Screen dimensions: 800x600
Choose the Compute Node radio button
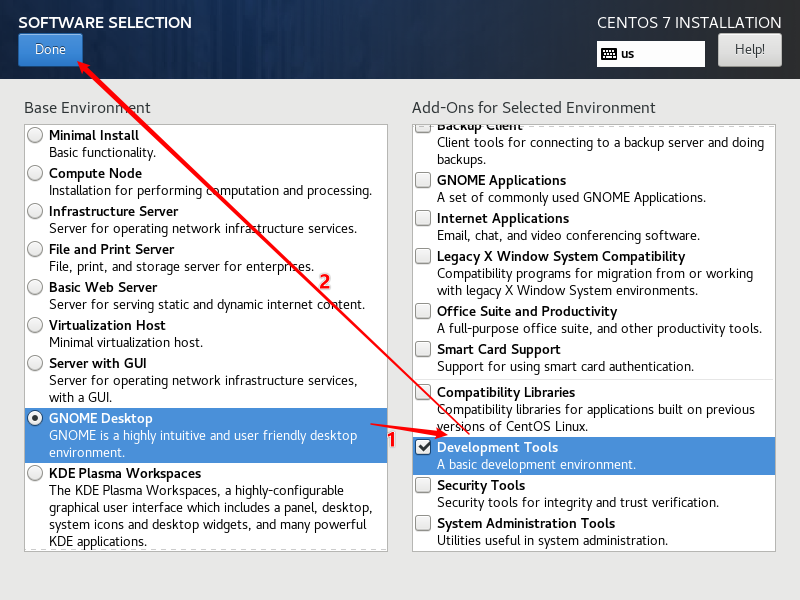[x=36, y=173]
